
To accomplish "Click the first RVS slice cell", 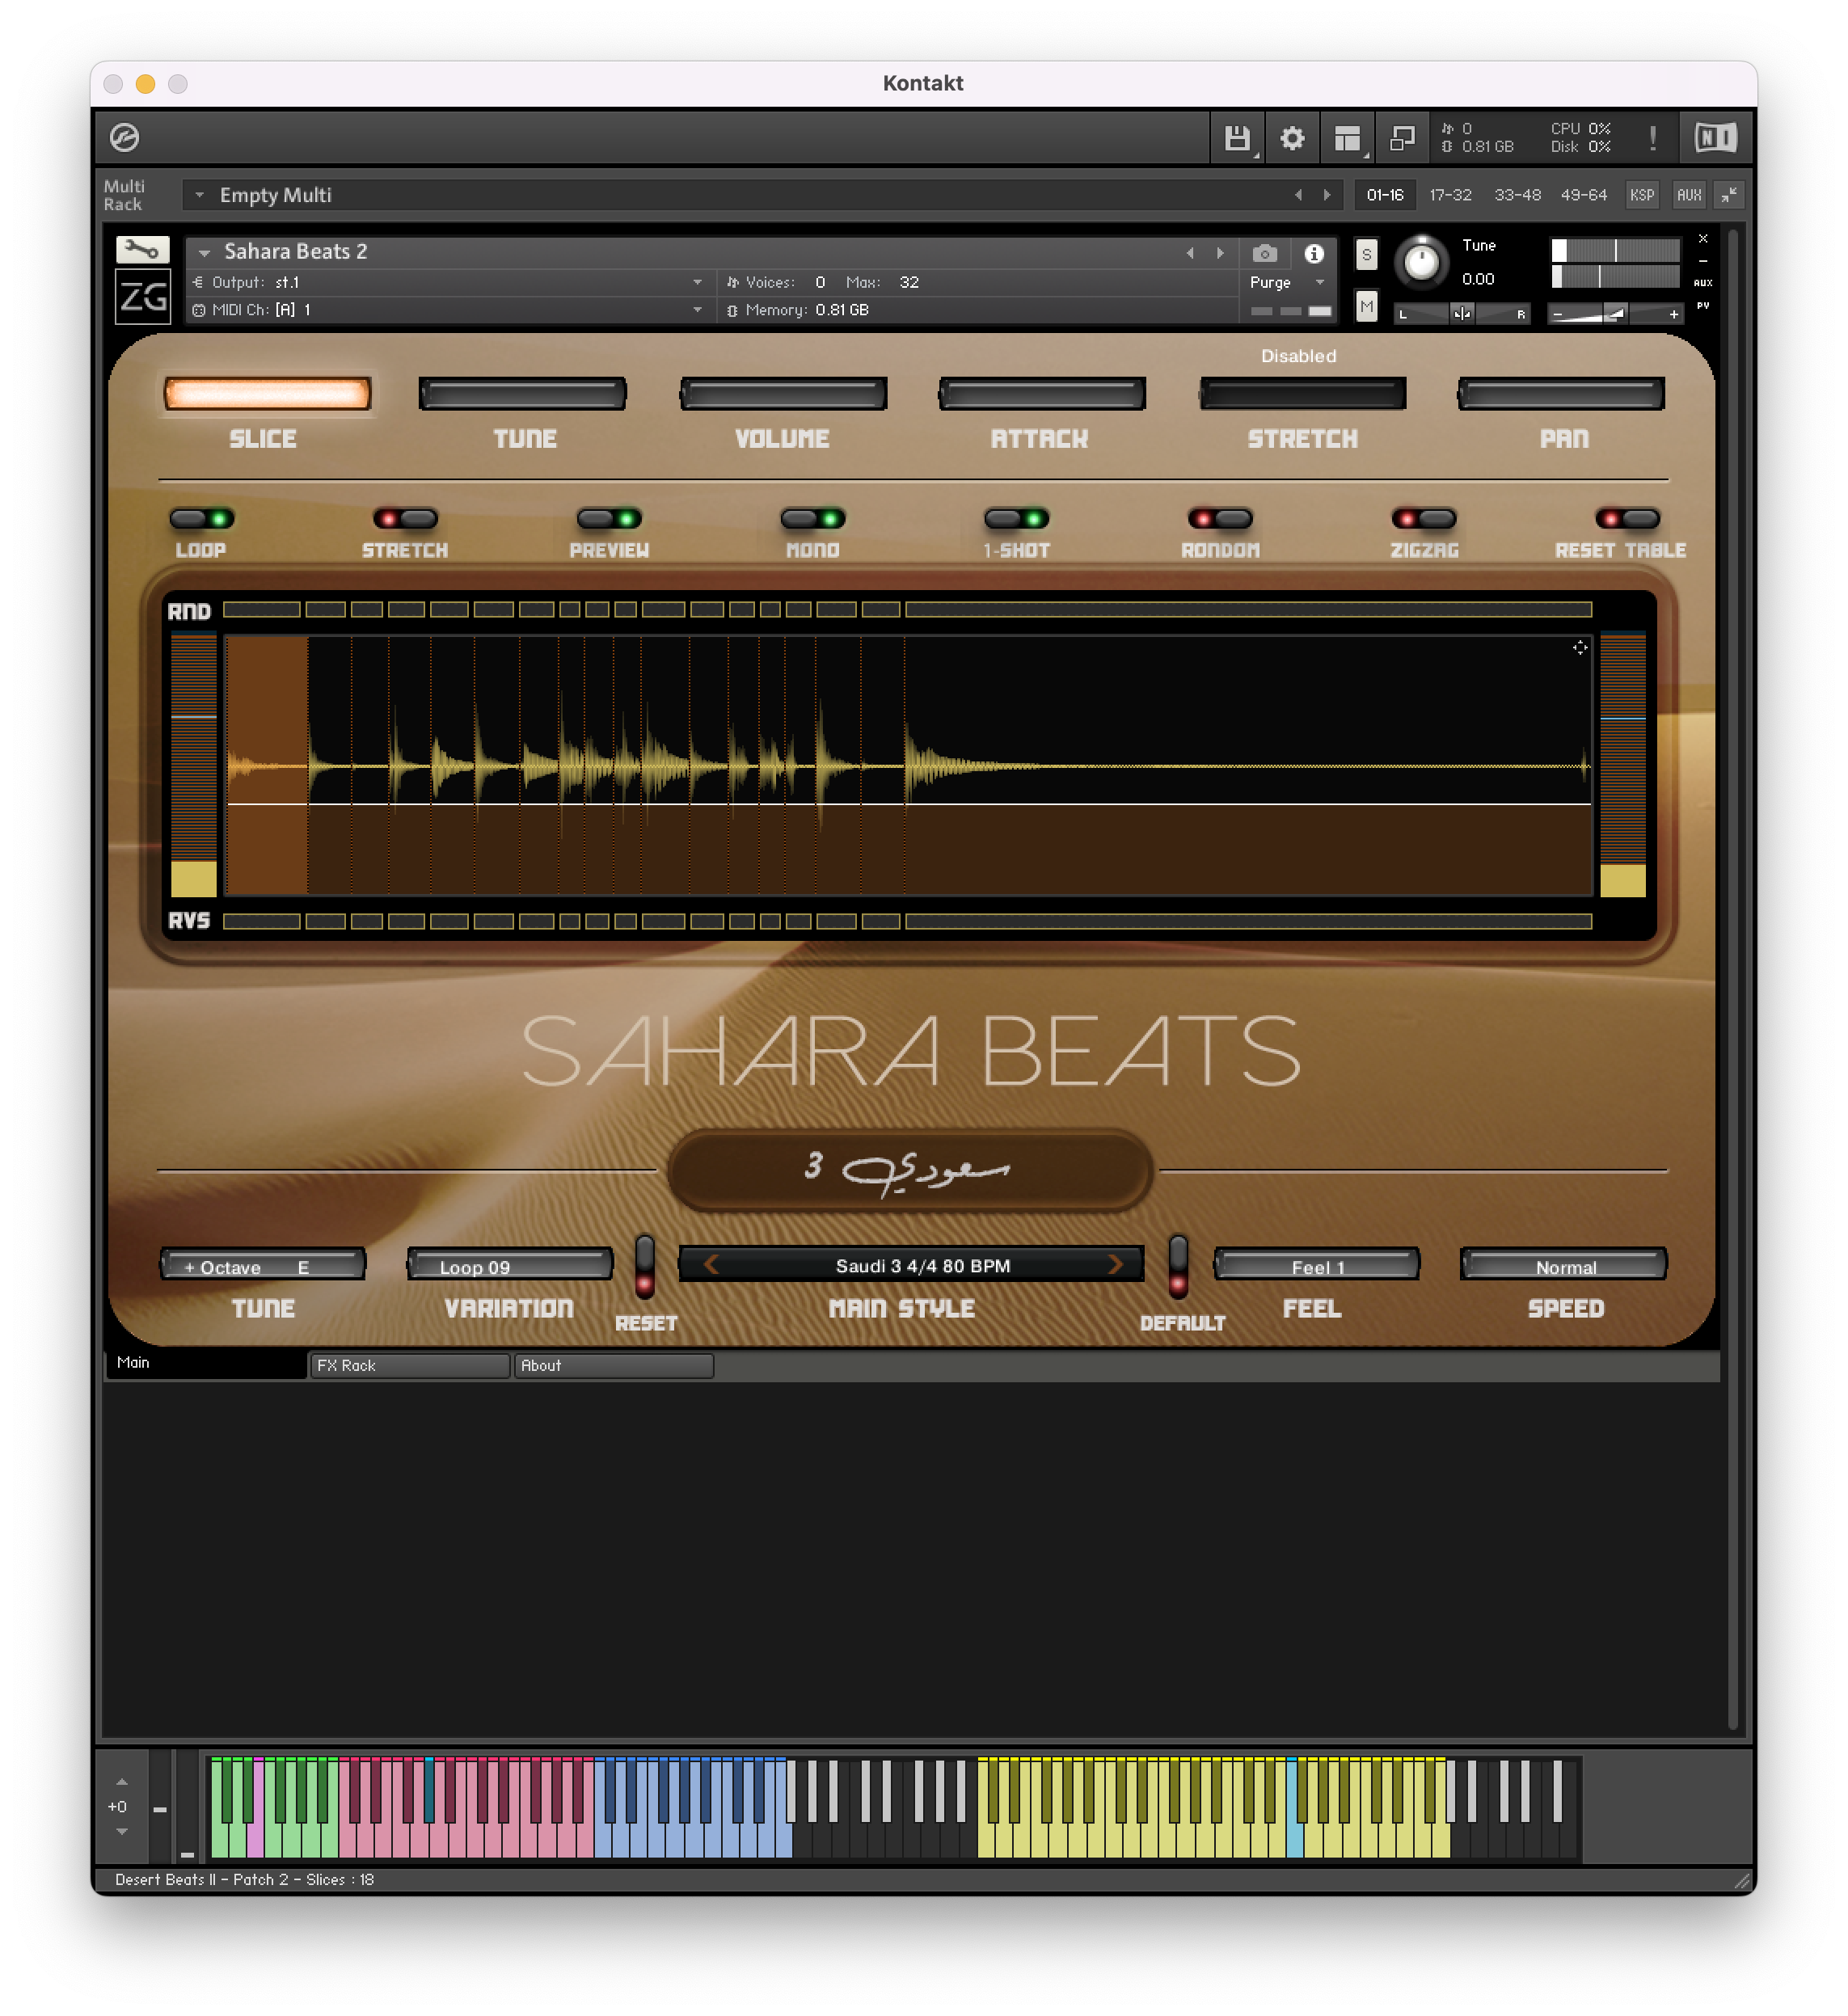I will tap(261, 921).
